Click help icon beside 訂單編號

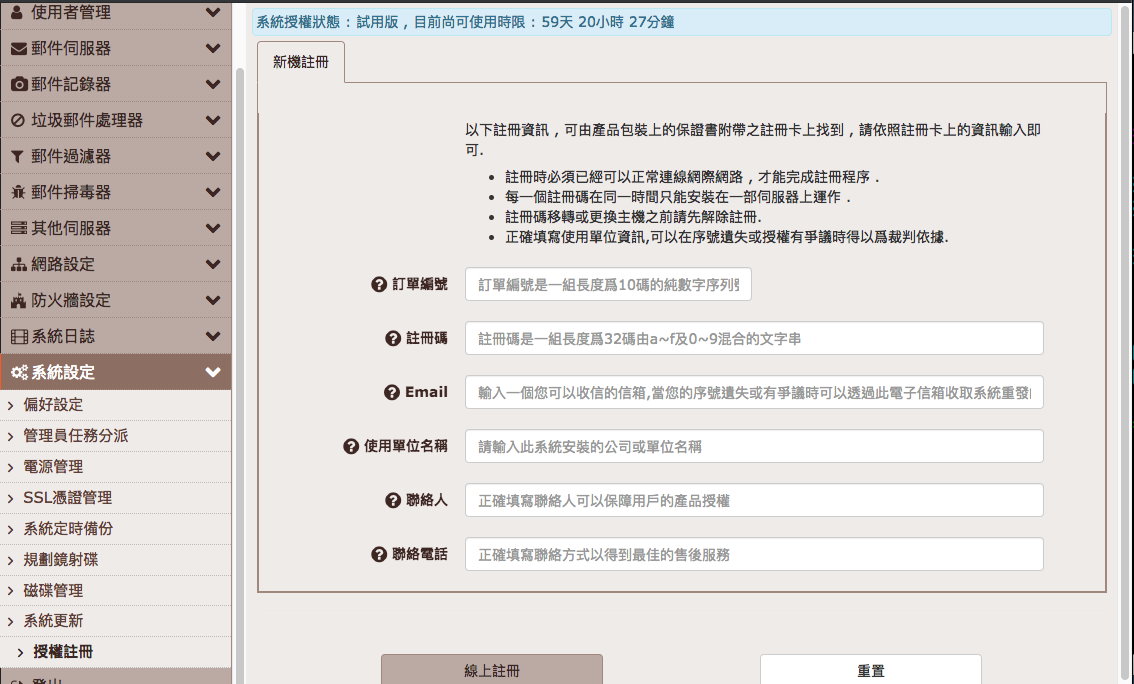point(379,284)
